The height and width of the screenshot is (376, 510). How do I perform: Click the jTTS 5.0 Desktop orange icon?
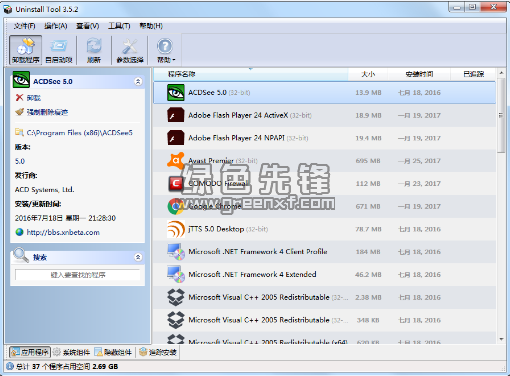[176, 229]
